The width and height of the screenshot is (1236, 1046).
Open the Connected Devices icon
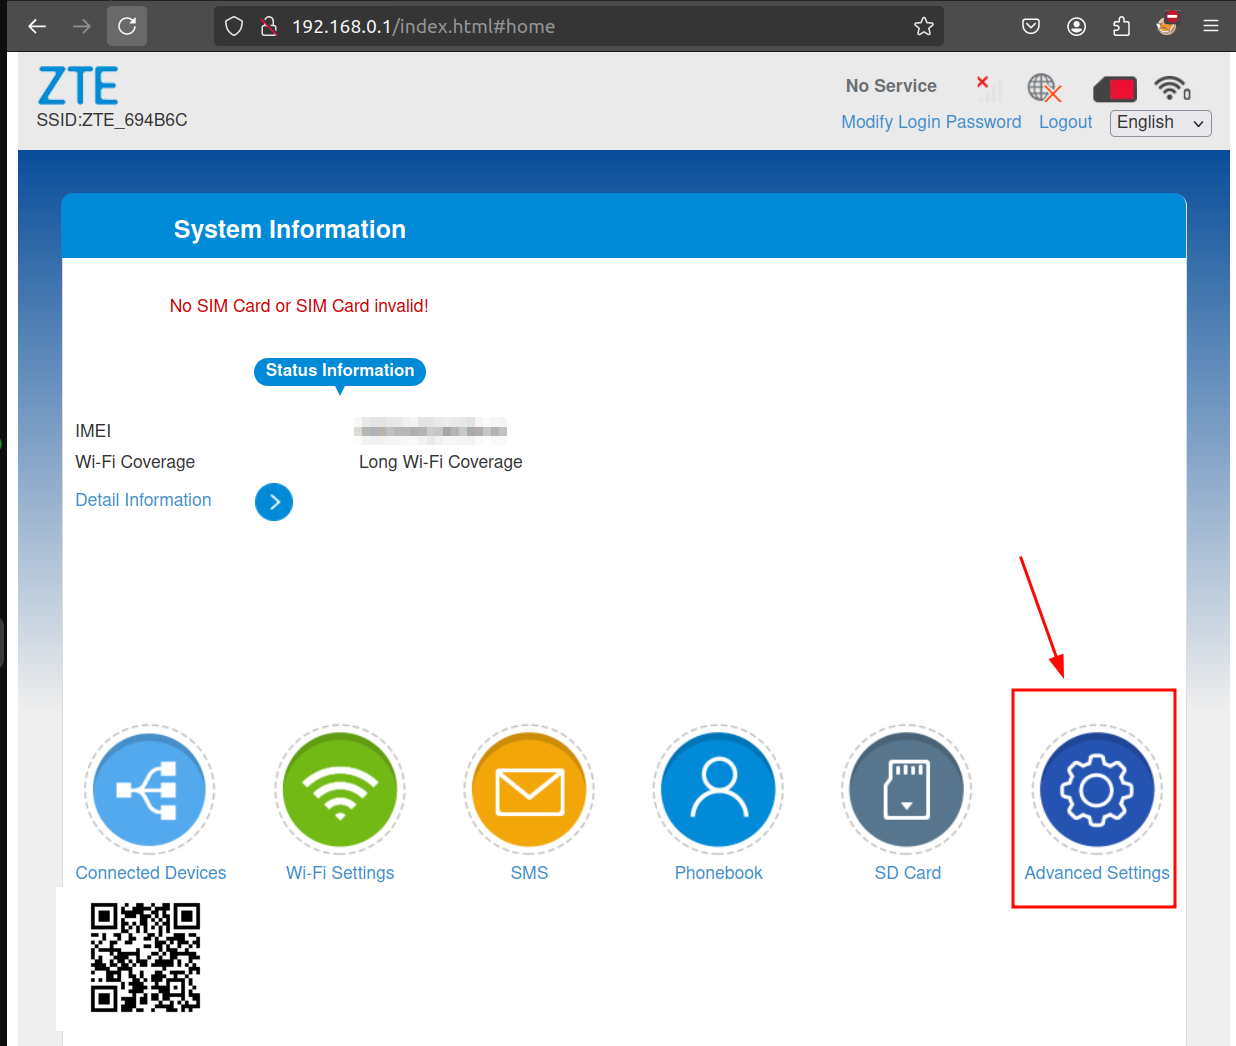[149, 789]
